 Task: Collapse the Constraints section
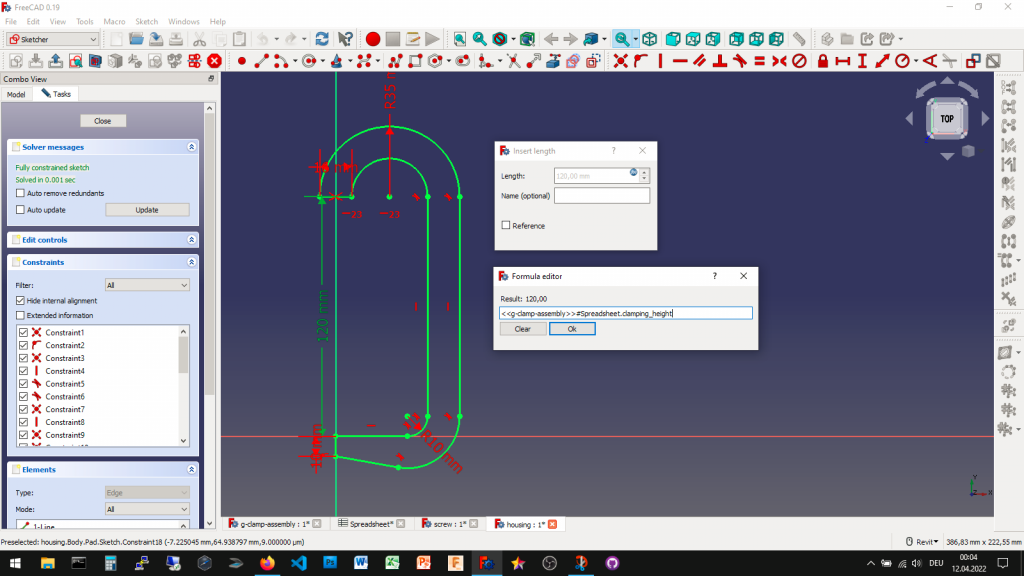tap(191, 262)
